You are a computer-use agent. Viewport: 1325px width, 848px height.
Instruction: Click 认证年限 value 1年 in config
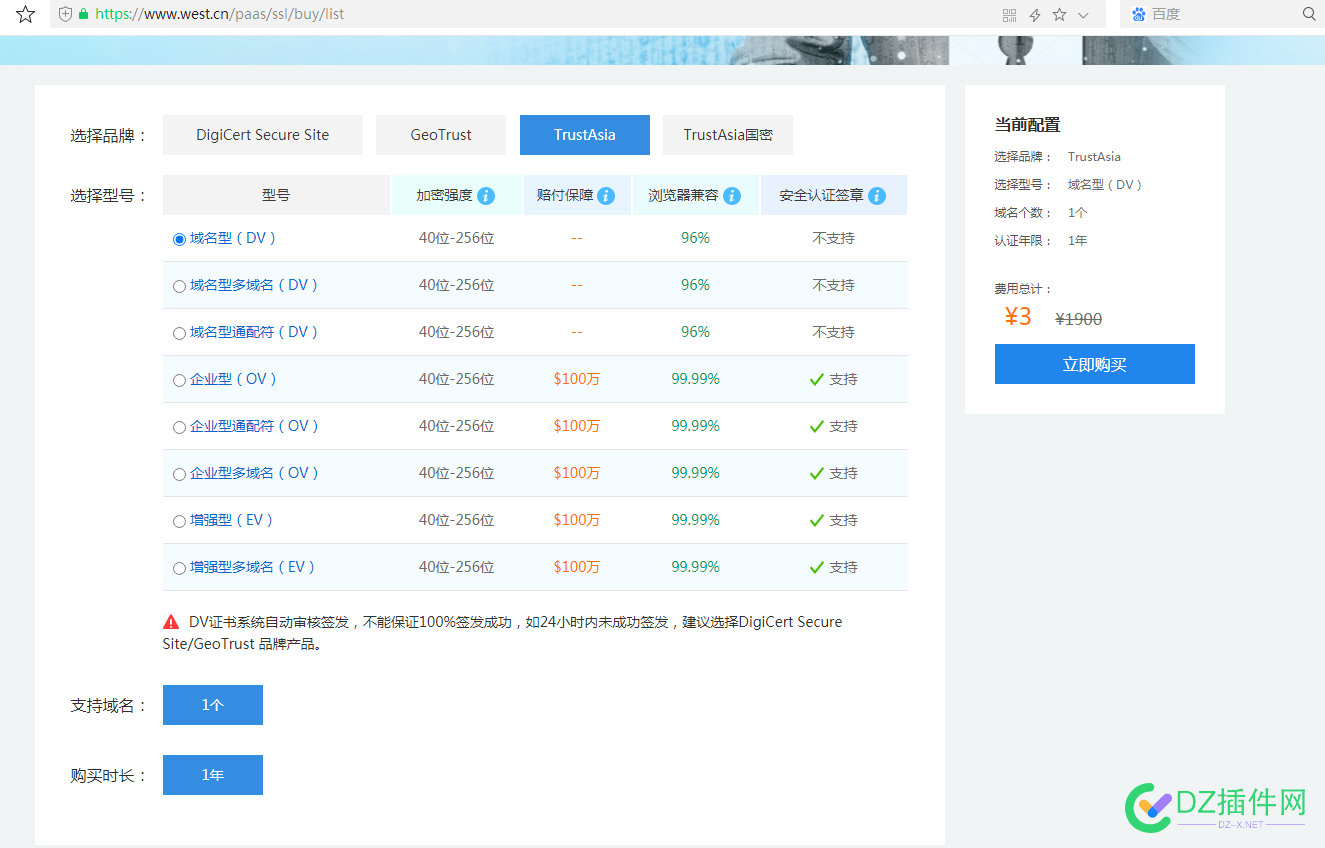tap(1078, 240)
